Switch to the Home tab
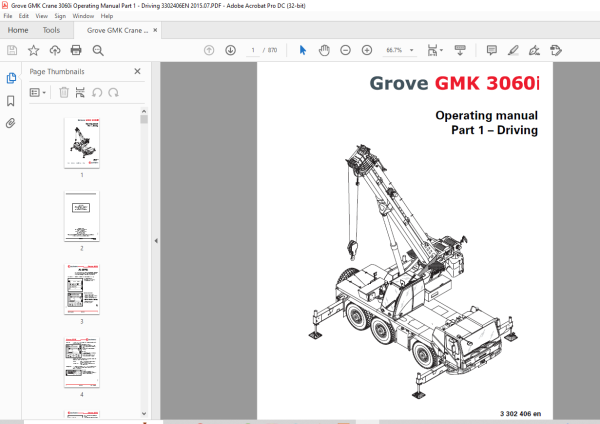Screen dimensions: 600x424 coord(18,30)
